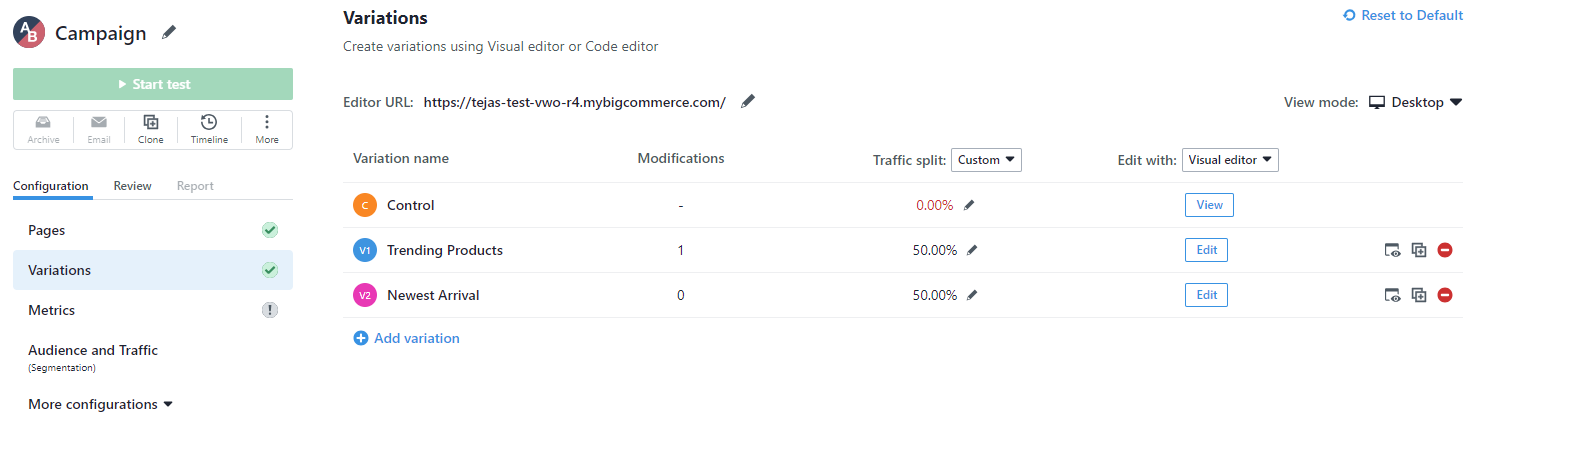This screenshot has height=449, width=1577.
Task: Open the Edit with Visual editor dropdown
Action: tap(1230, 160)
